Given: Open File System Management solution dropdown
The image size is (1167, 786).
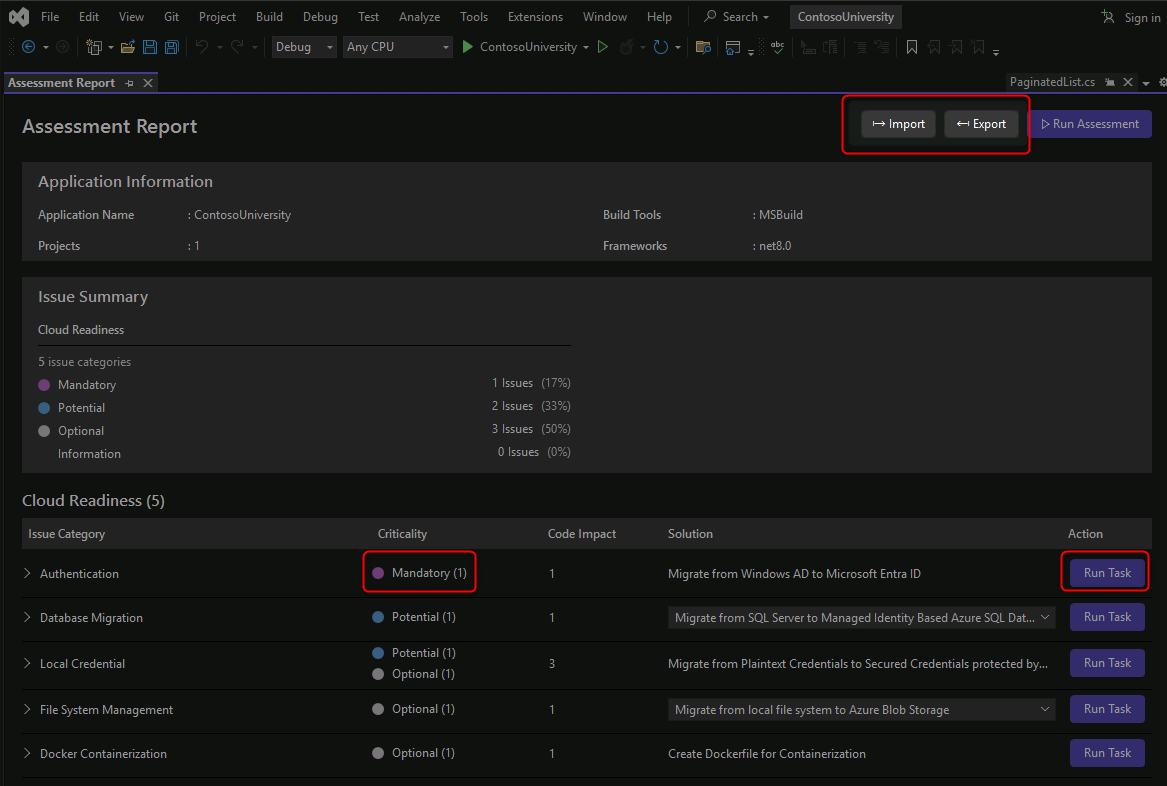Looking at the screenshot, I should [861, 709].
